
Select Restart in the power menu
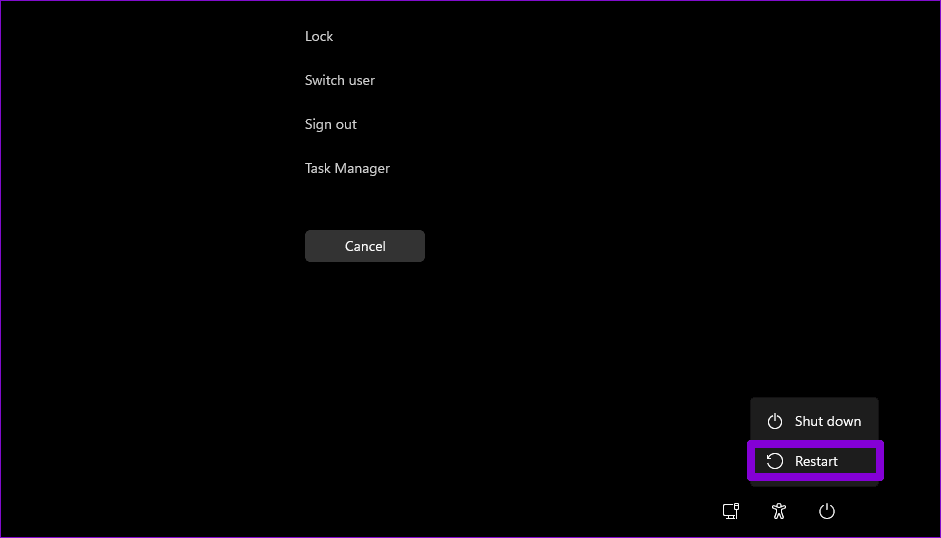click(815, 461)
